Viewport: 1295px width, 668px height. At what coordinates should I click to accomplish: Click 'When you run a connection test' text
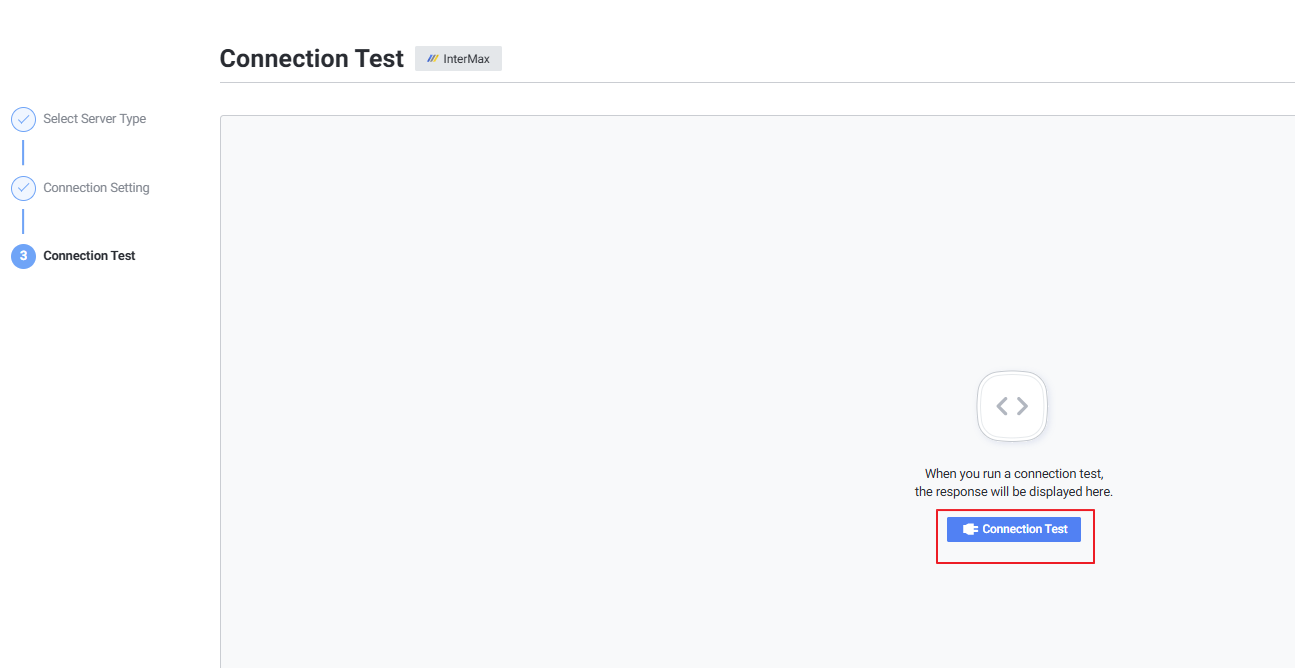click(1013, 474)
